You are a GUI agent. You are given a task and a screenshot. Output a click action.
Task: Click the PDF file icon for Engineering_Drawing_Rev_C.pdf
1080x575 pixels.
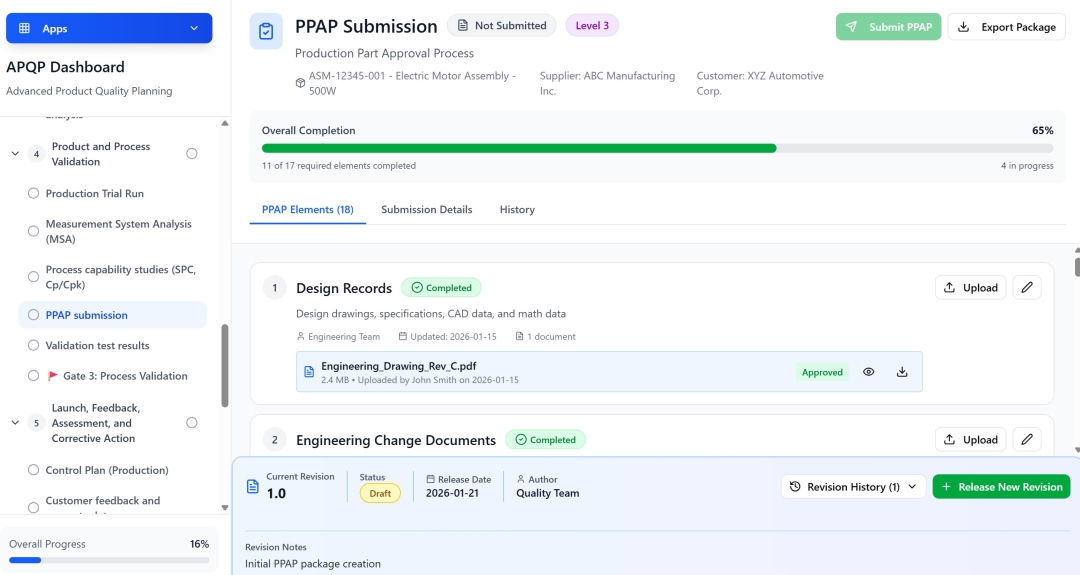point(309,372)
